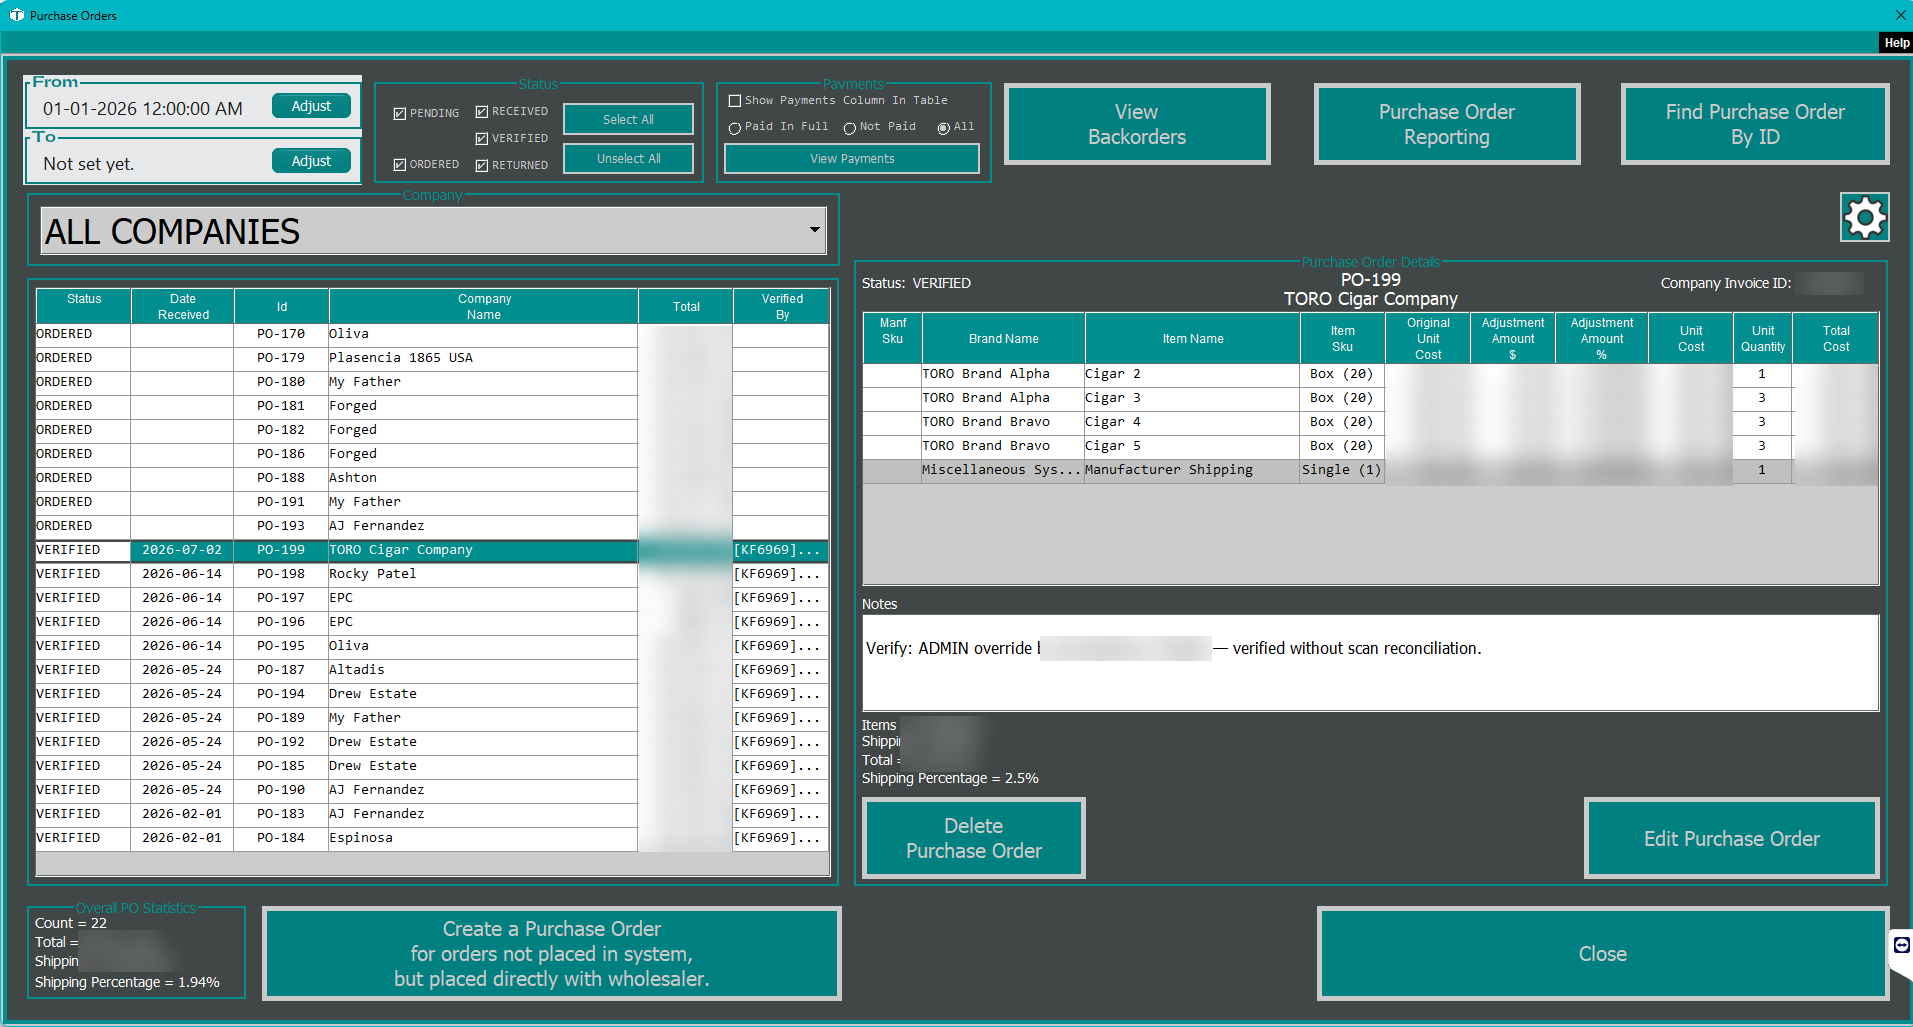Open View Backorders
Screen dimensions: 1913x1027
[x=1137, y=124]
